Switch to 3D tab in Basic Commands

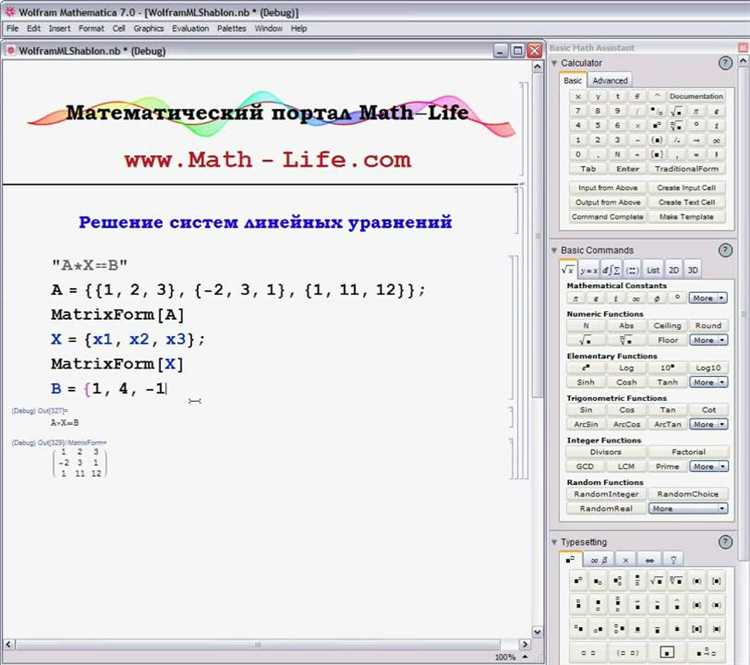tap(693, 270)
